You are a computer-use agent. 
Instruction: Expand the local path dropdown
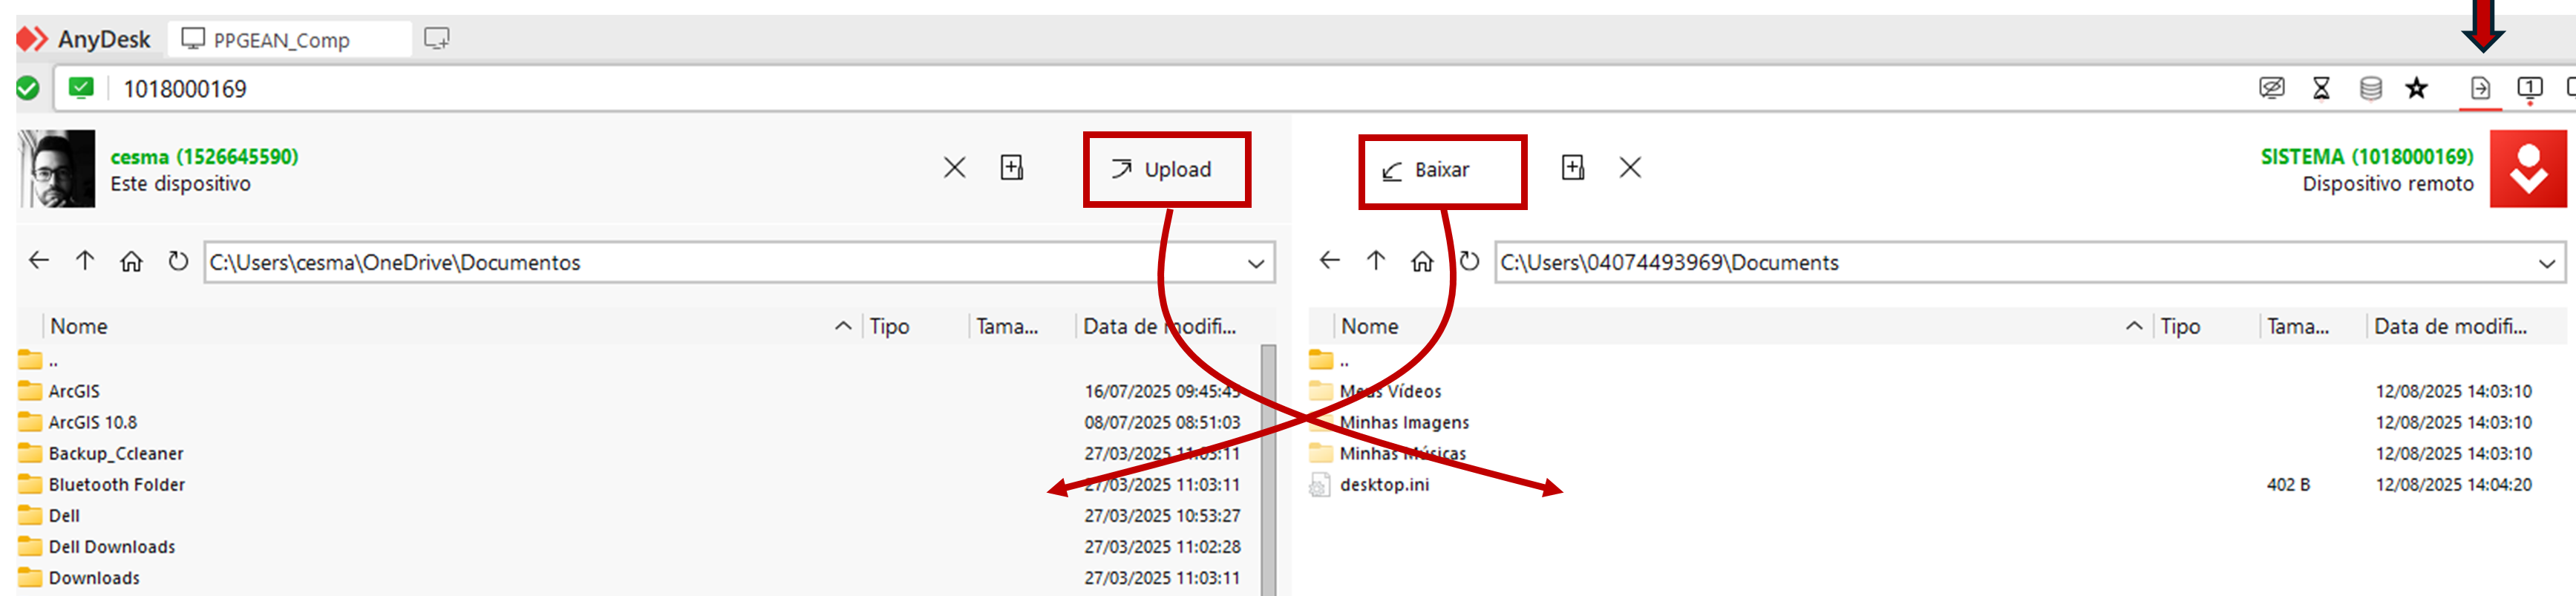1255,263
